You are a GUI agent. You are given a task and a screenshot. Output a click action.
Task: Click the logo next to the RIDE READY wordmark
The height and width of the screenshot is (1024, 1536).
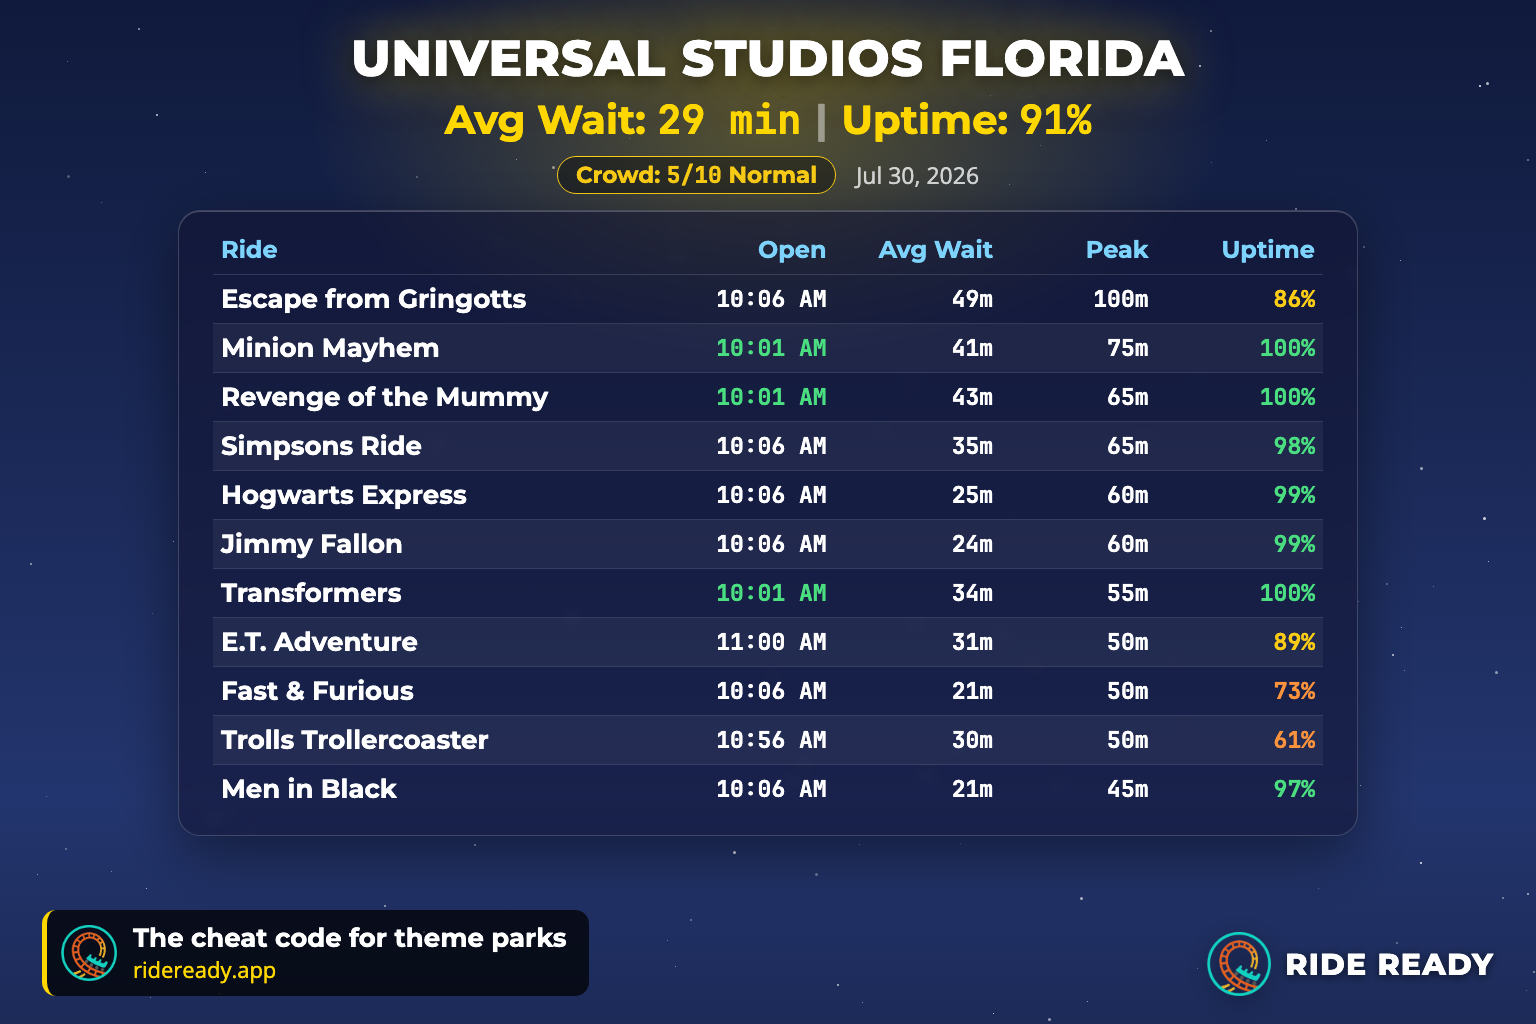1239,964
